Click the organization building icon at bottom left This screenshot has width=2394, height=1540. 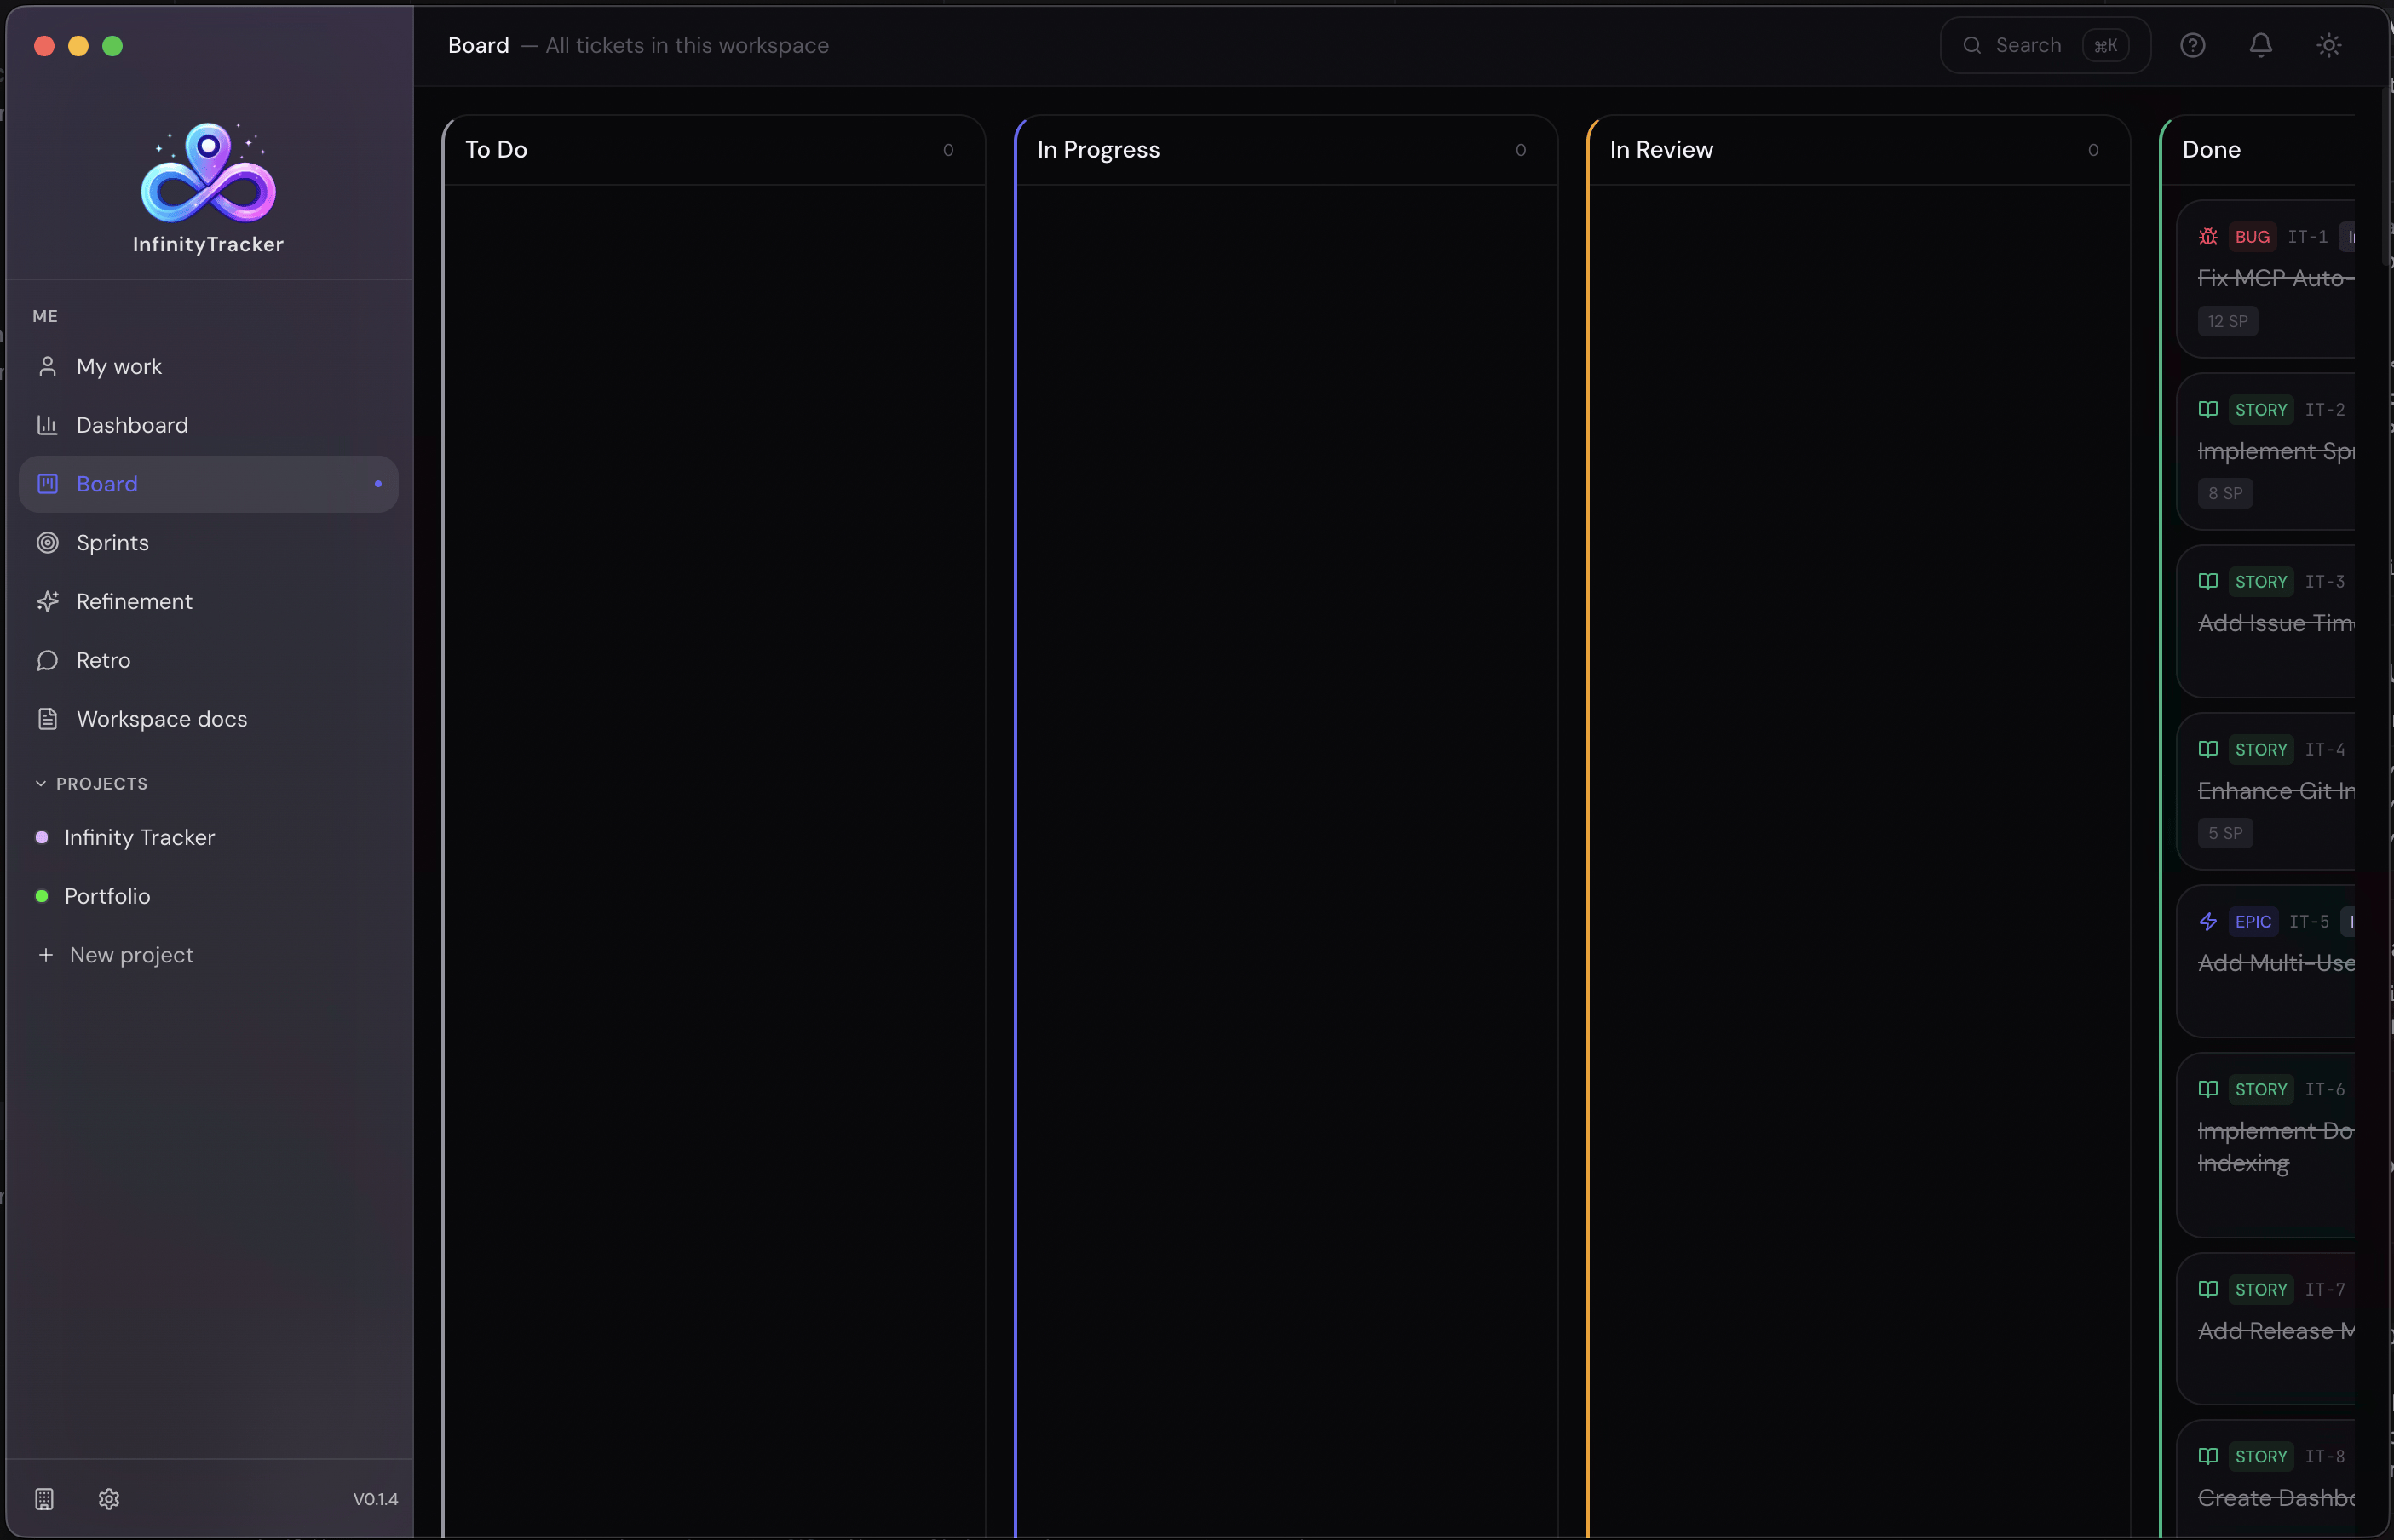tap(43, 1498)
